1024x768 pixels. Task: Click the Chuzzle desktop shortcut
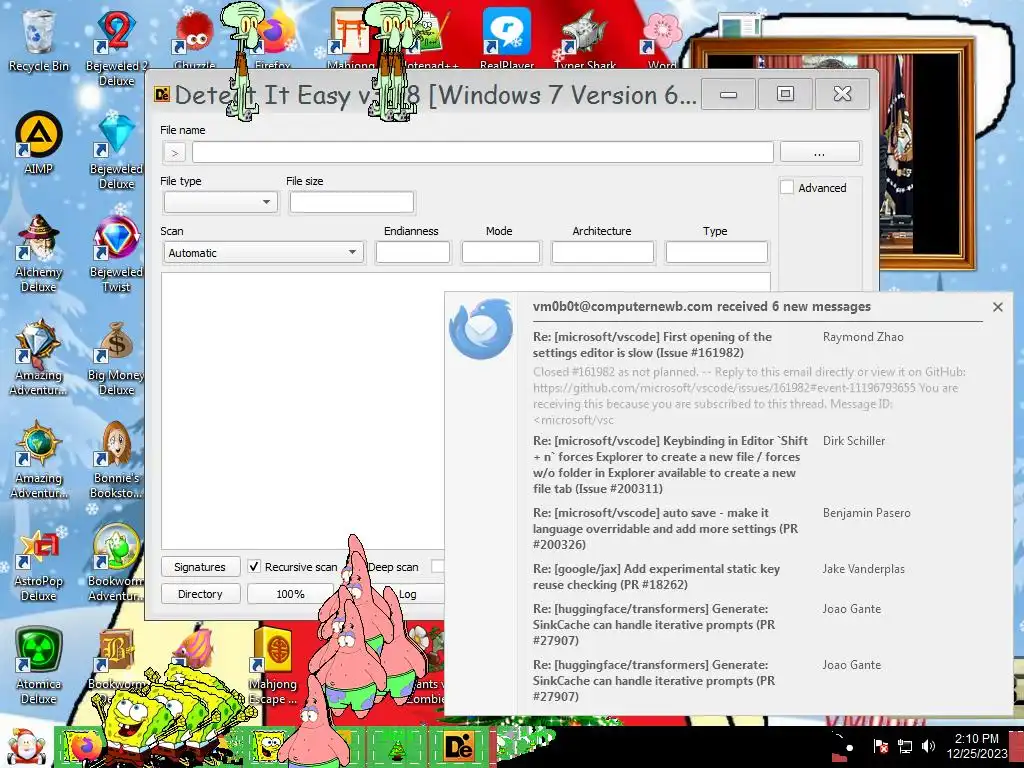click(x=194, y=39)
